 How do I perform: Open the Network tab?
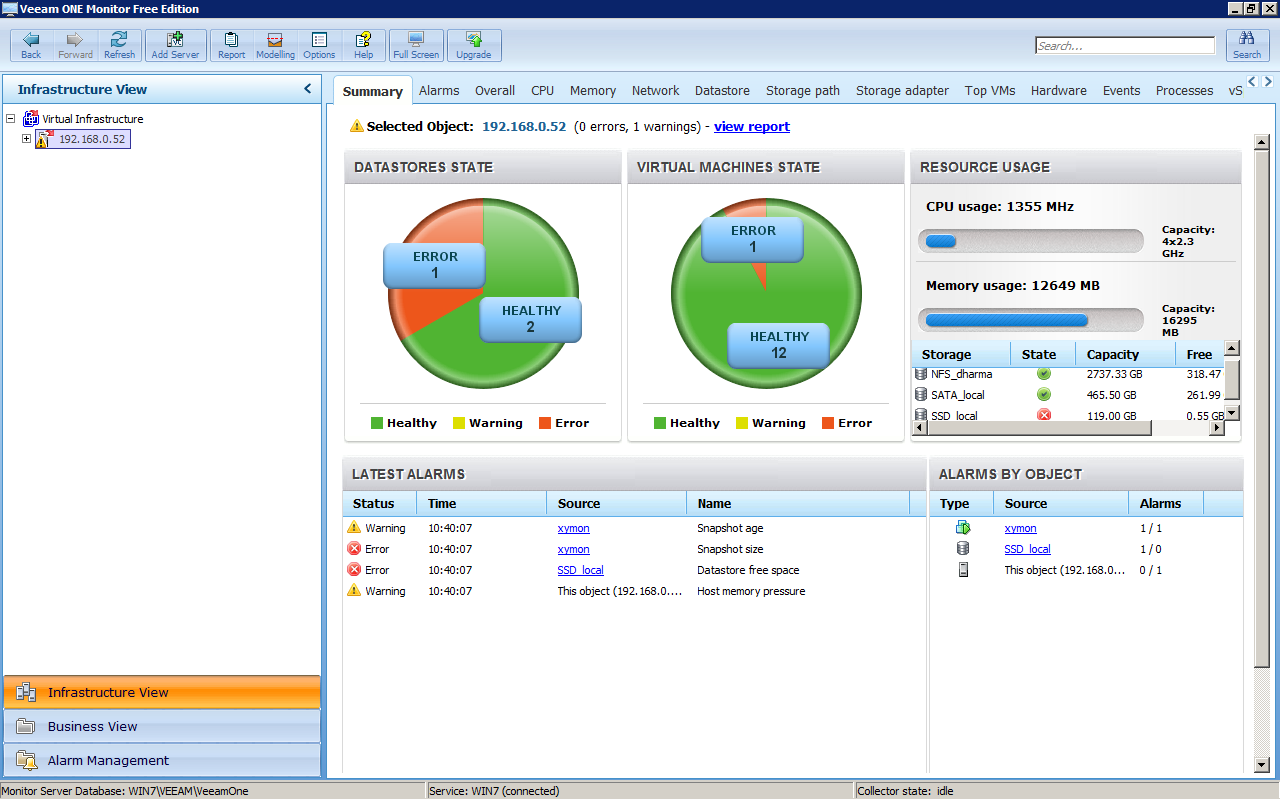pyautogui.click(x=656, y=91)
